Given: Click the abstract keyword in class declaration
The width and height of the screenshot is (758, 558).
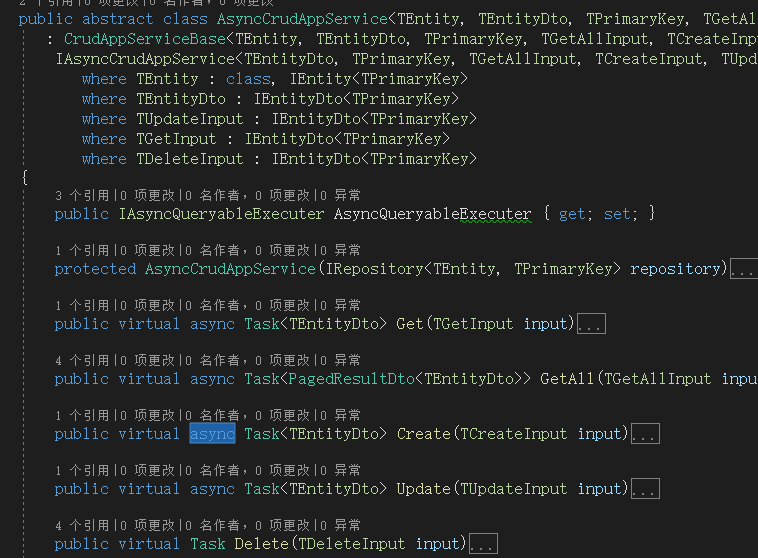Looking at the screenshot, I should (117, 19).
